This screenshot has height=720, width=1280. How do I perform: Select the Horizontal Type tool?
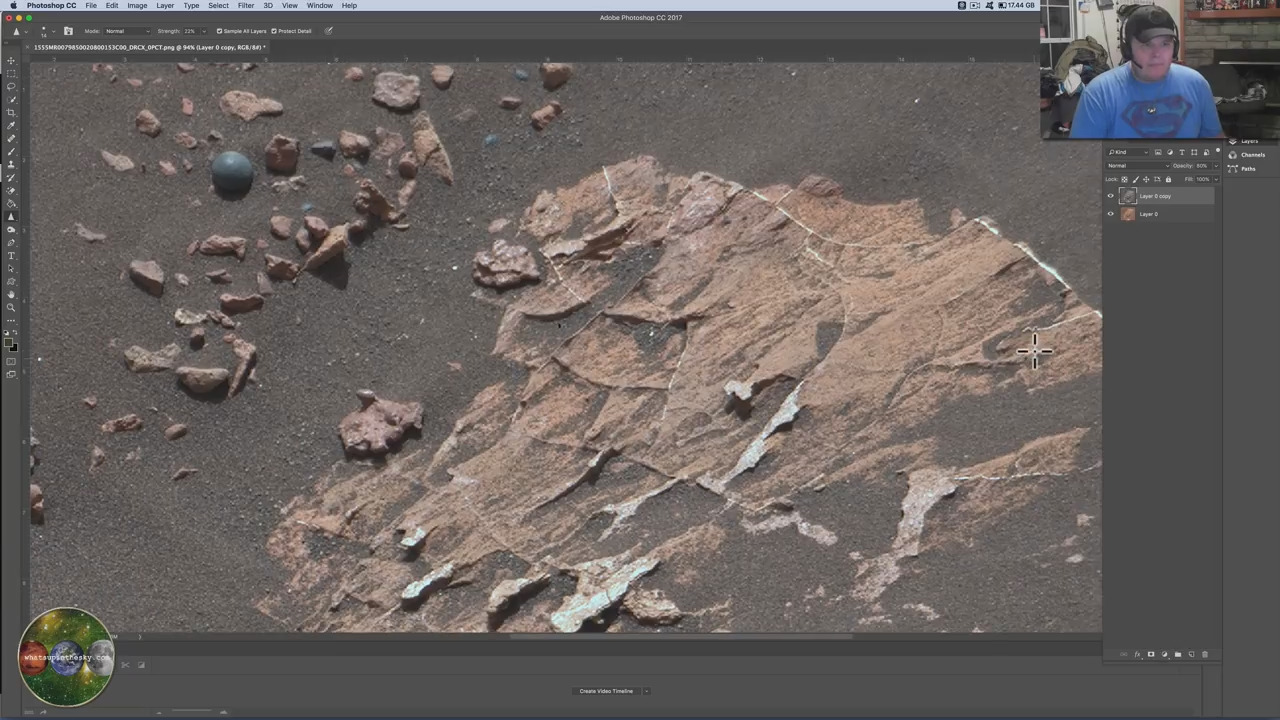11,256
